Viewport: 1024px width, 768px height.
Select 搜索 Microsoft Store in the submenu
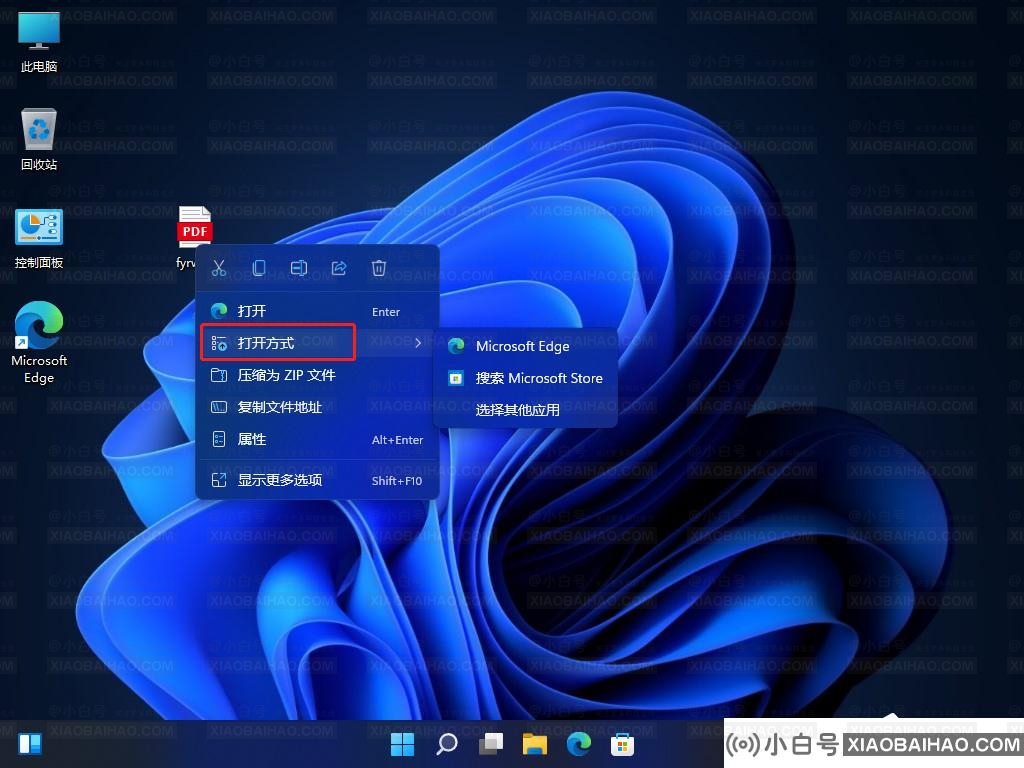point(526,377)
